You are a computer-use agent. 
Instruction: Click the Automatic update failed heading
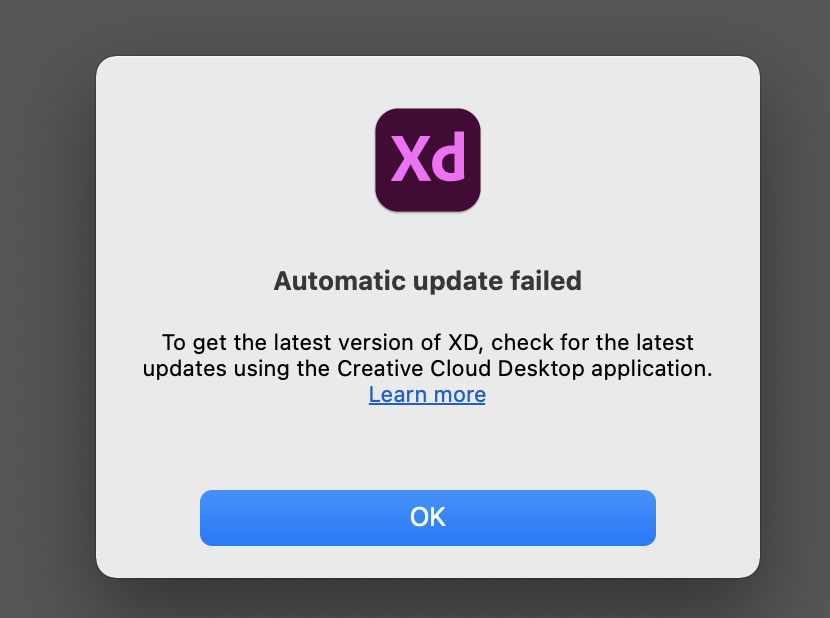(x=427, y=281)
